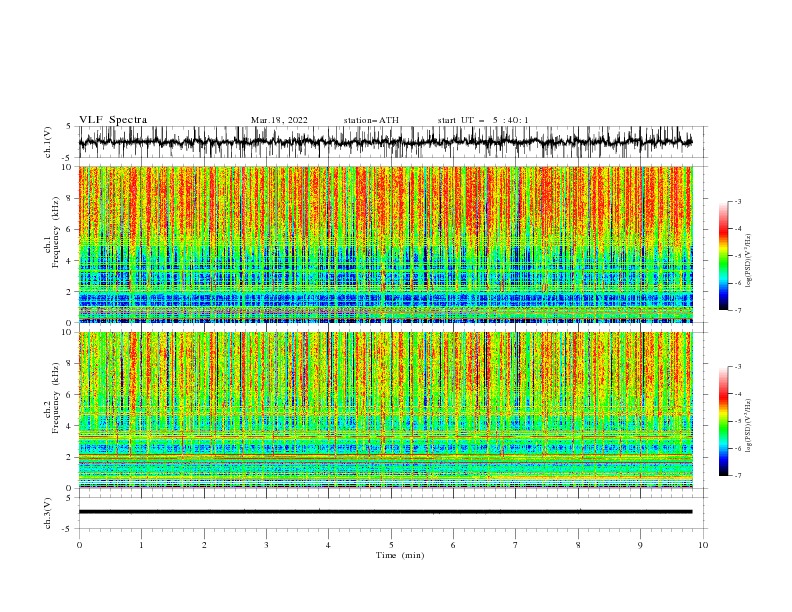Viewport: 792px width, 612px height.
Task: Click inside the ch.1 spectrogram panel
Action: click(385, 244)
